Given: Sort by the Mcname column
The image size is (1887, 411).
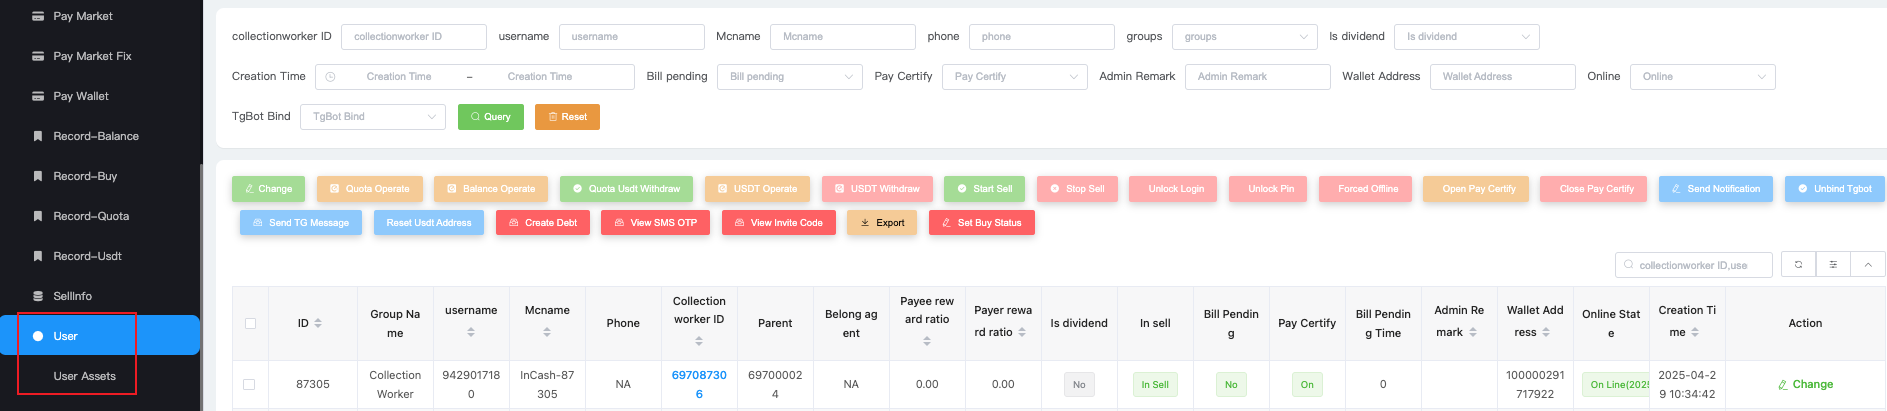Looking at the screenshot, I should (x=547, y=332).
